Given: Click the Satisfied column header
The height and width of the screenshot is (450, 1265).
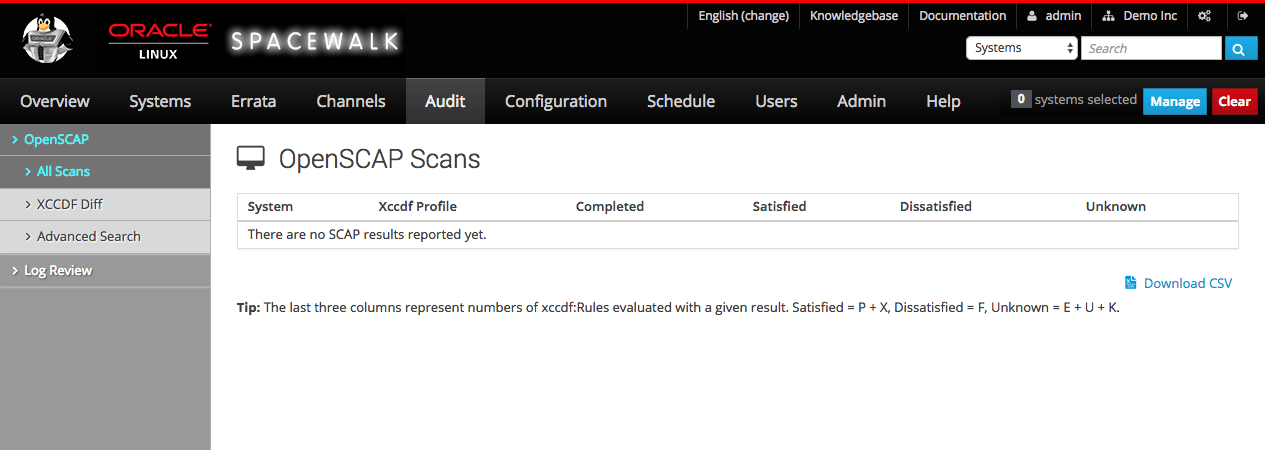Looking at the screenshot, I should point(779,206).
